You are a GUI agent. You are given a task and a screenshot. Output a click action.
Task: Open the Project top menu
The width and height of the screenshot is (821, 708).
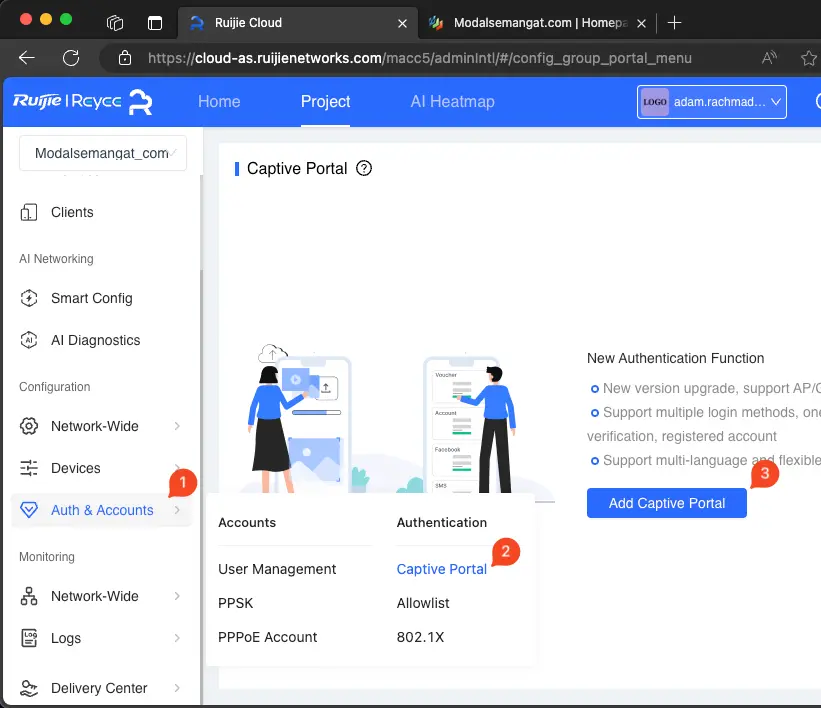coord(325,102)
